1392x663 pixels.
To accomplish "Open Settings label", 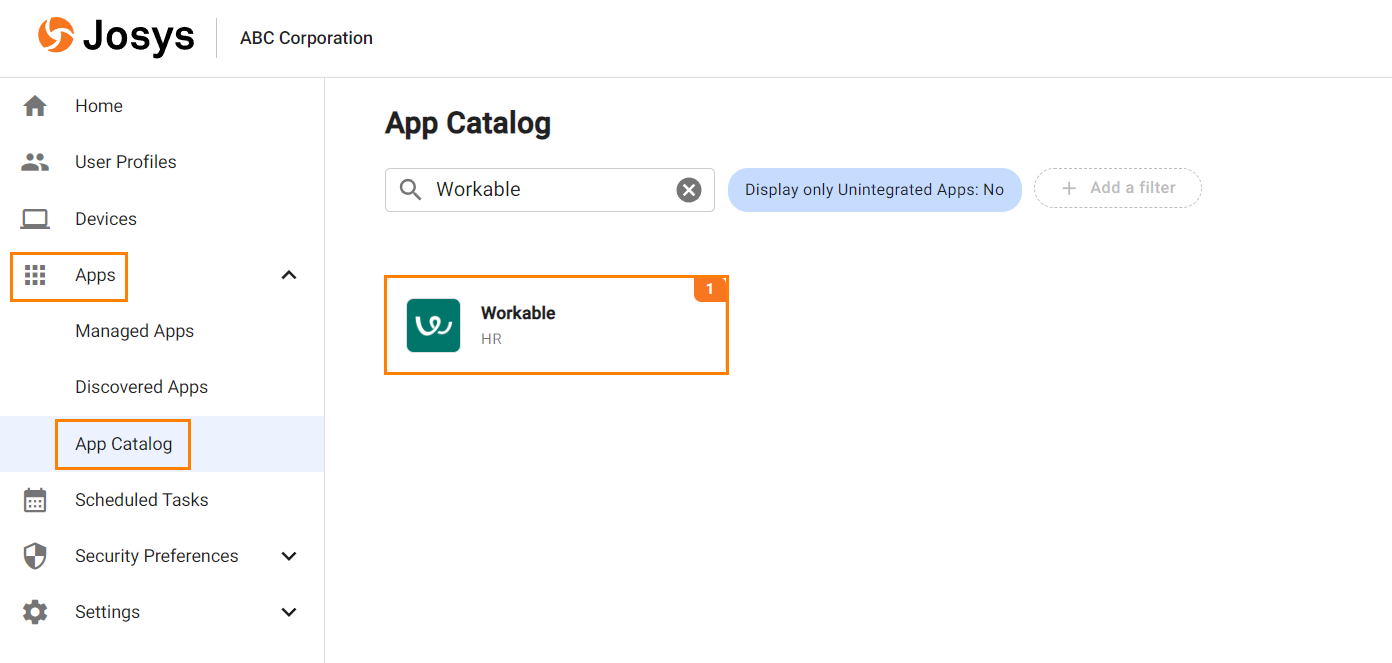I will click(x=108, y=612).
